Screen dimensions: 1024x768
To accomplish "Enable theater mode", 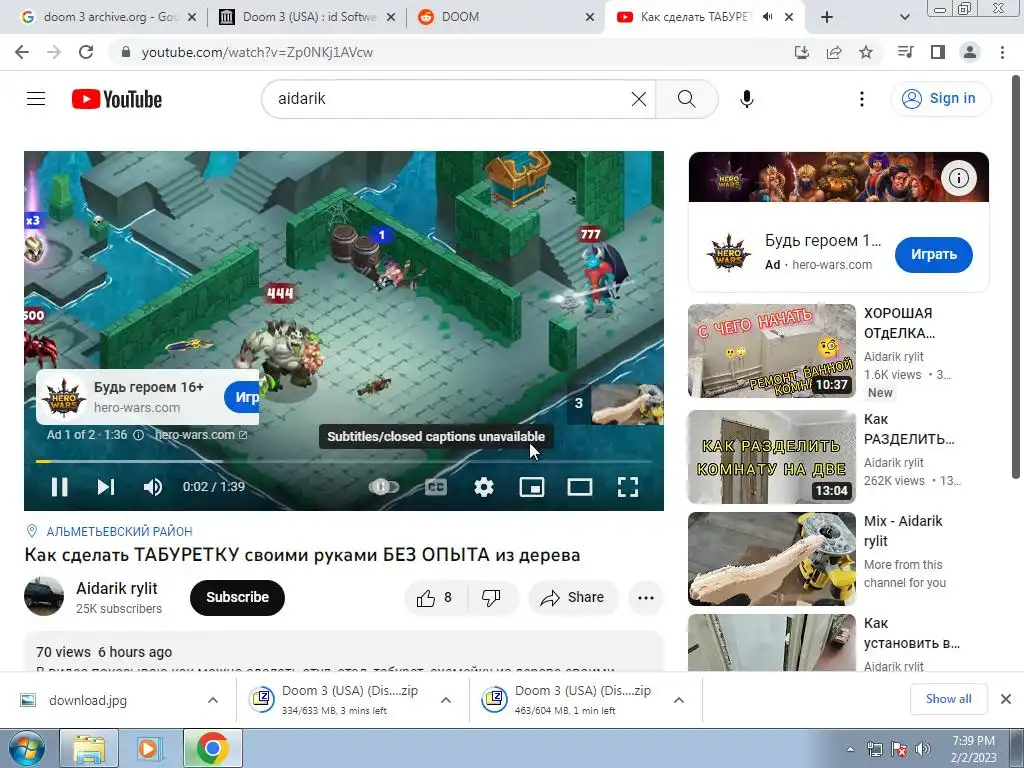I will pyautogui.click(x=580, y=487).
